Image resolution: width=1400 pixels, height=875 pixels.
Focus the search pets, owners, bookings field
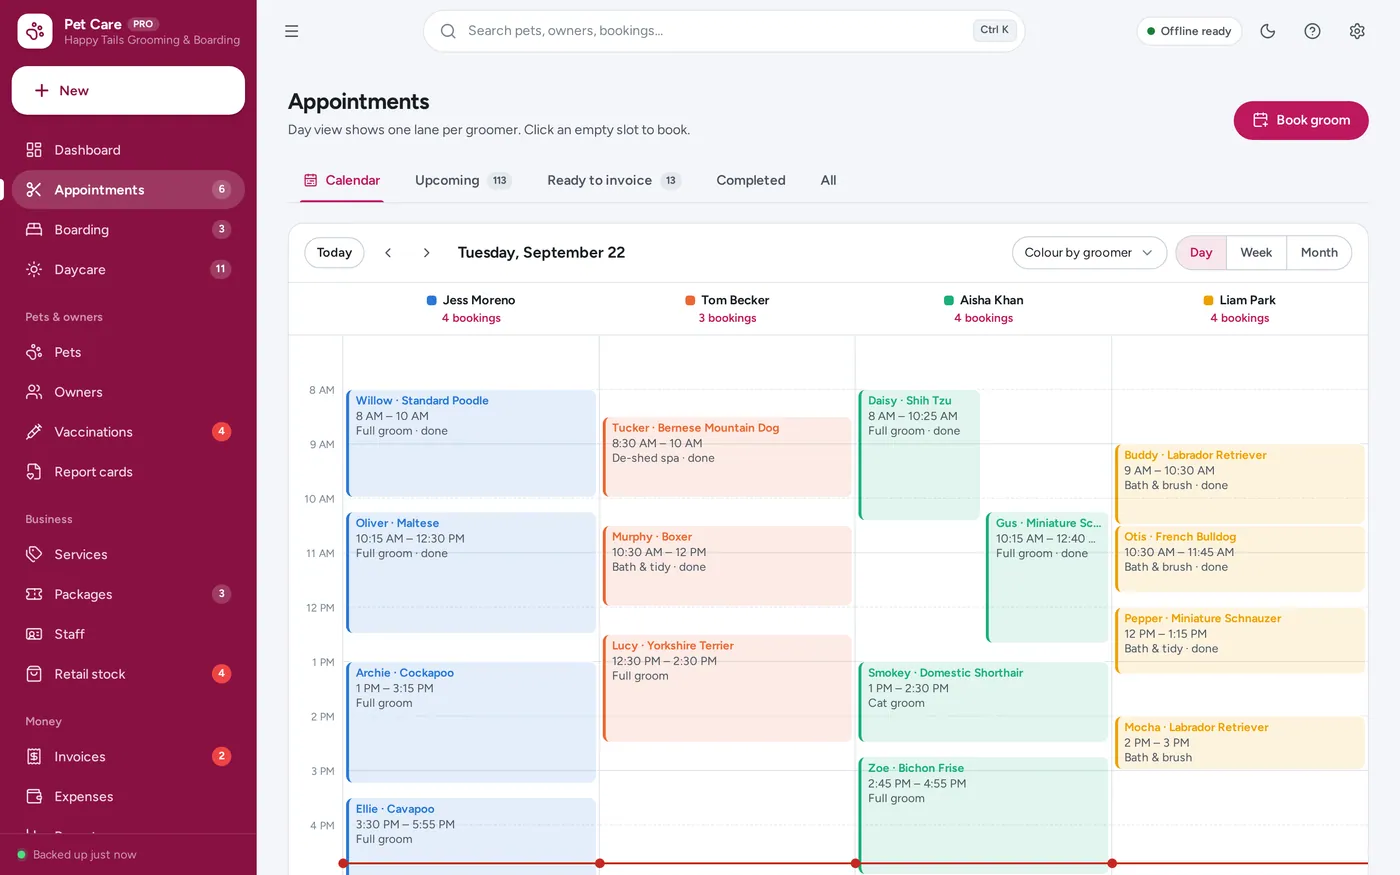724,31
